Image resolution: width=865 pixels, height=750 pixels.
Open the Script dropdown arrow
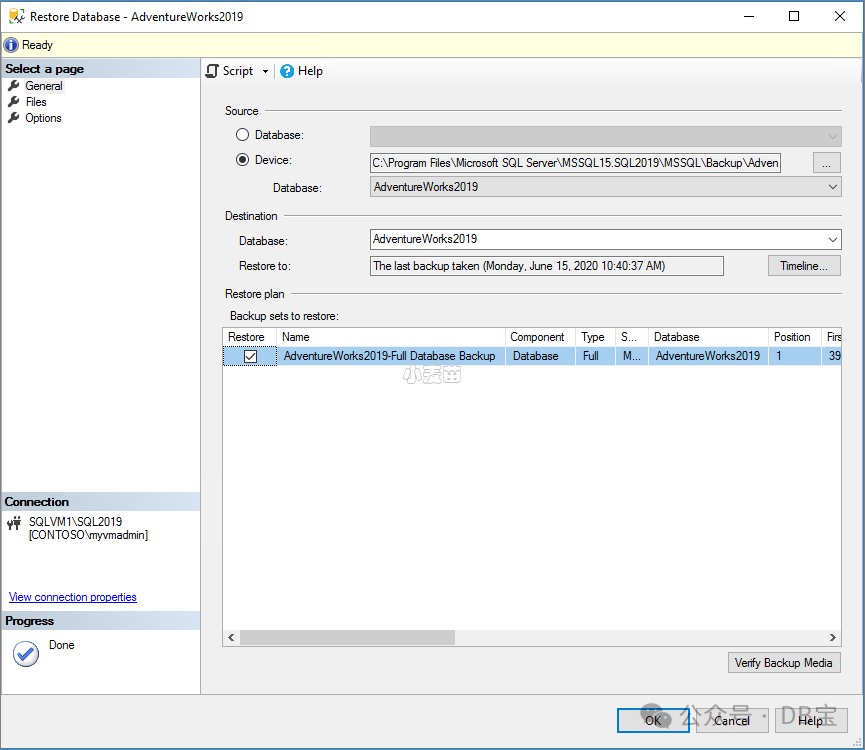[265, 71]
